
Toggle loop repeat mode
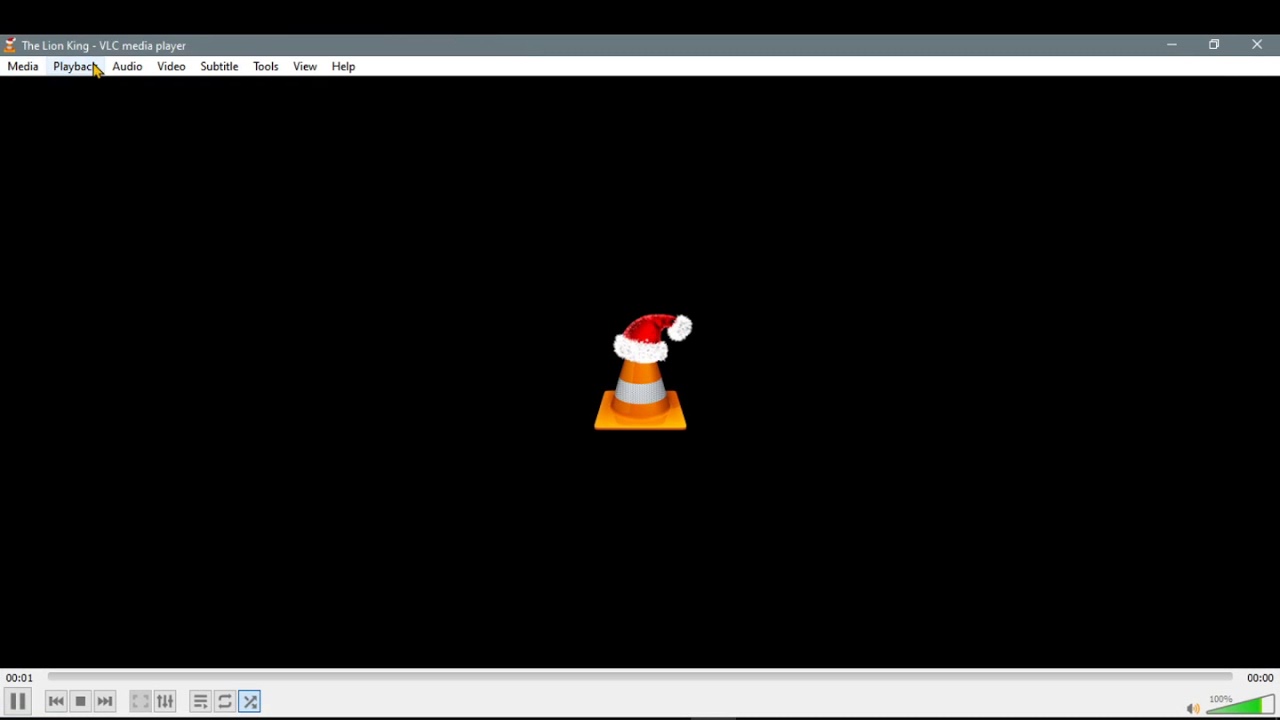click(x=225, y=702)
